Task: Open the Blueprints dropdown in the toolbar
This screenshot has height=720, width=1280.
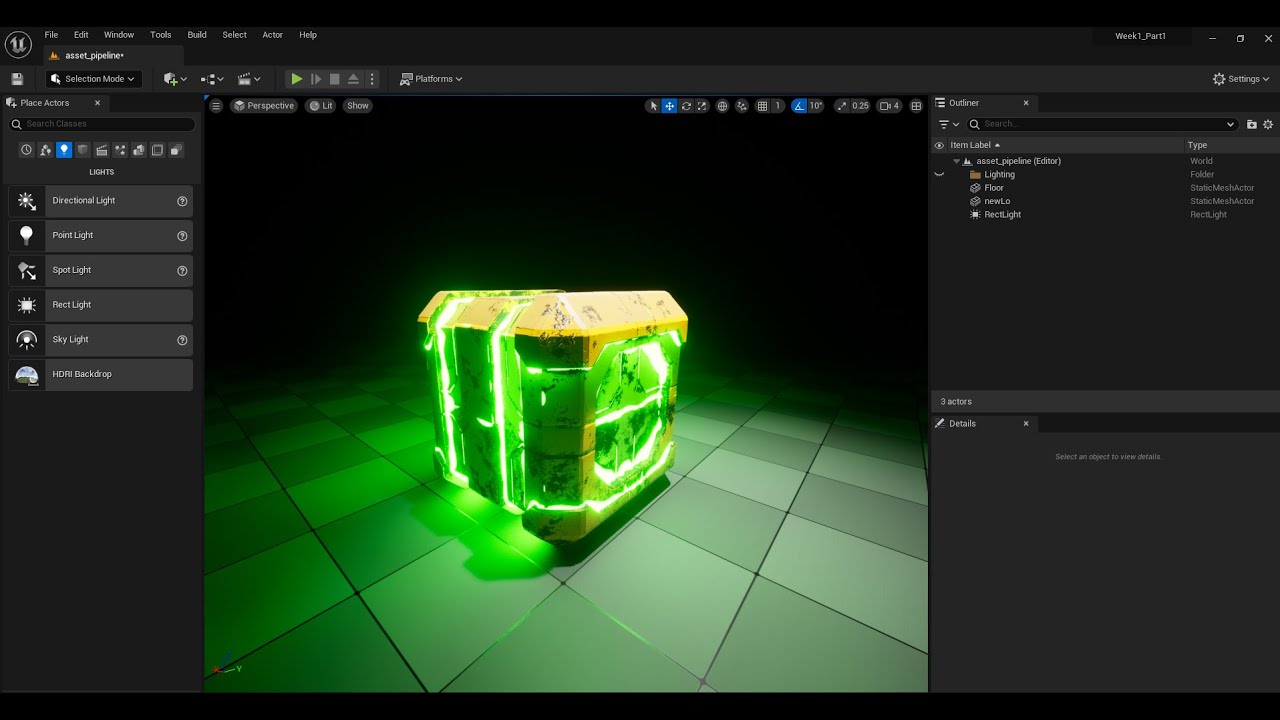Action: point(212,79)
